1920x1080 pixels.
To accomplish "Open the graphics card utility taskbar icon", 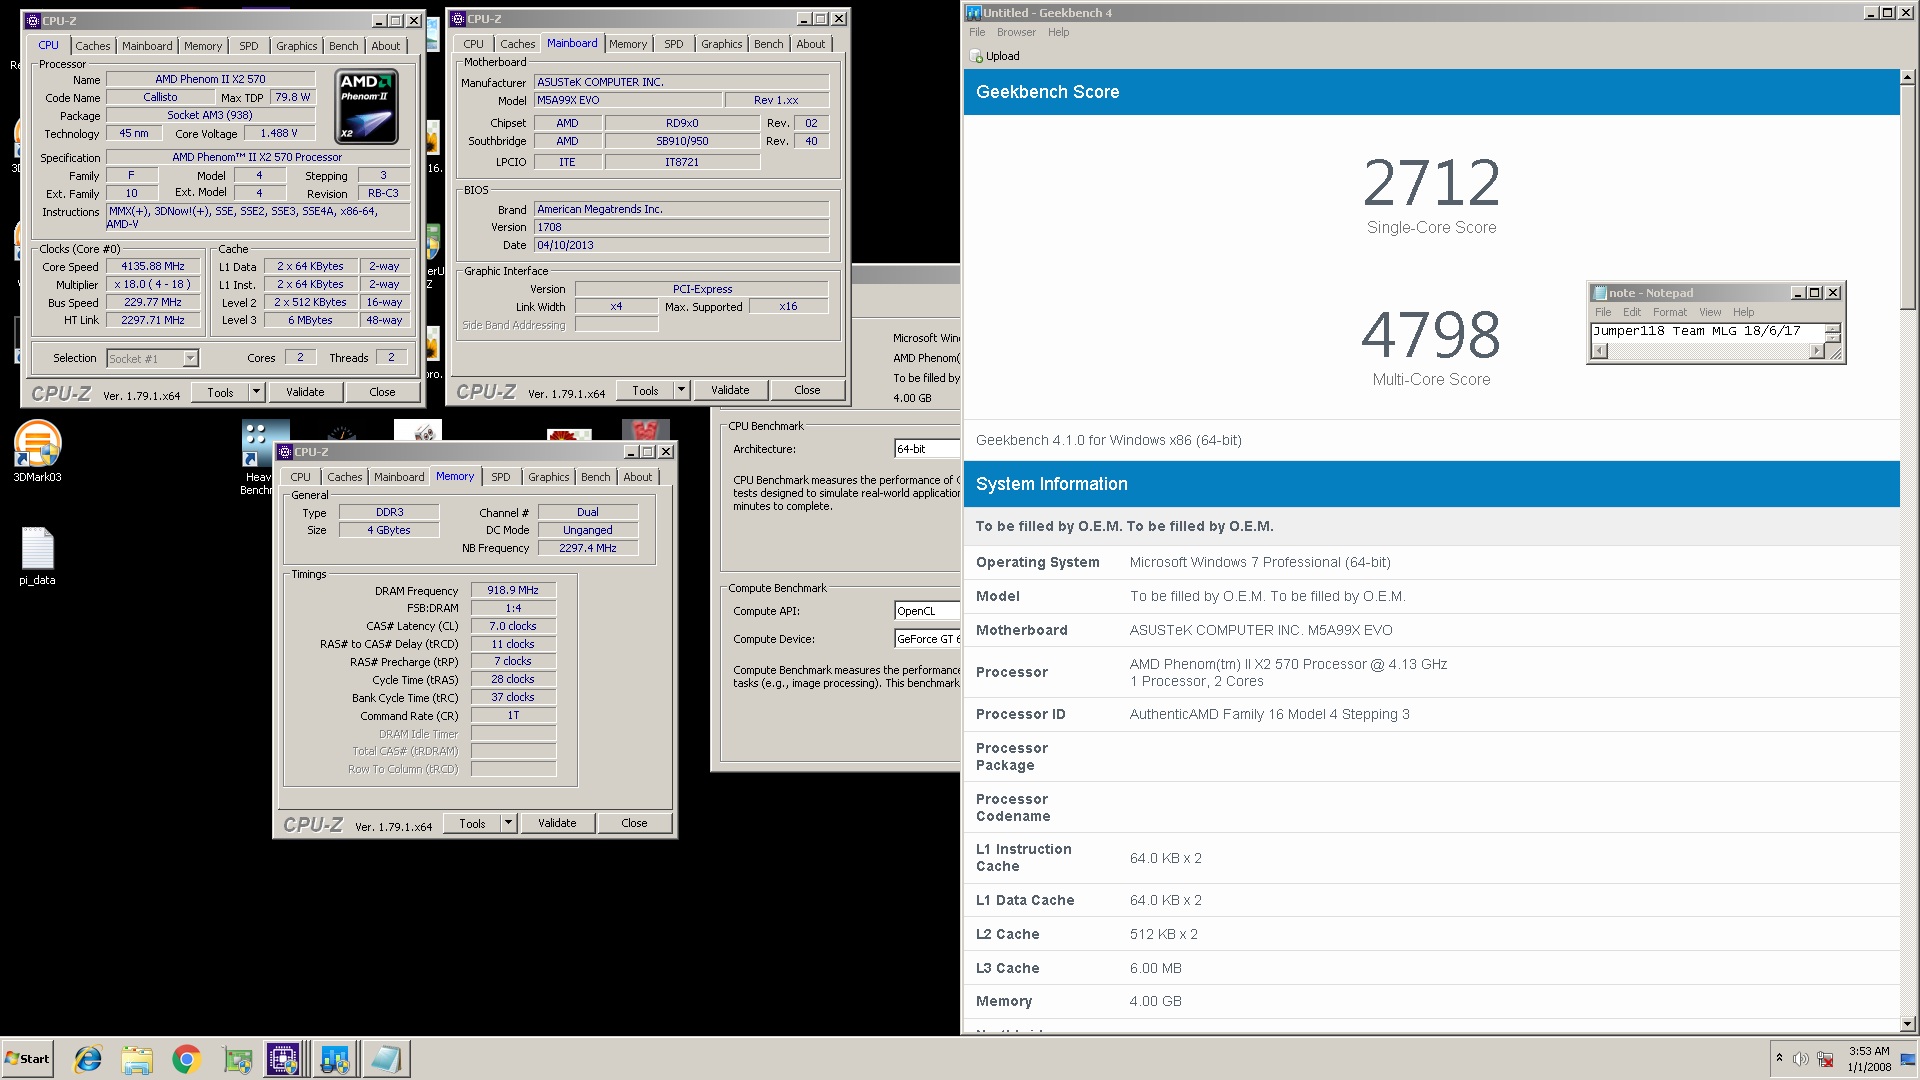I will coord(237,1059).
